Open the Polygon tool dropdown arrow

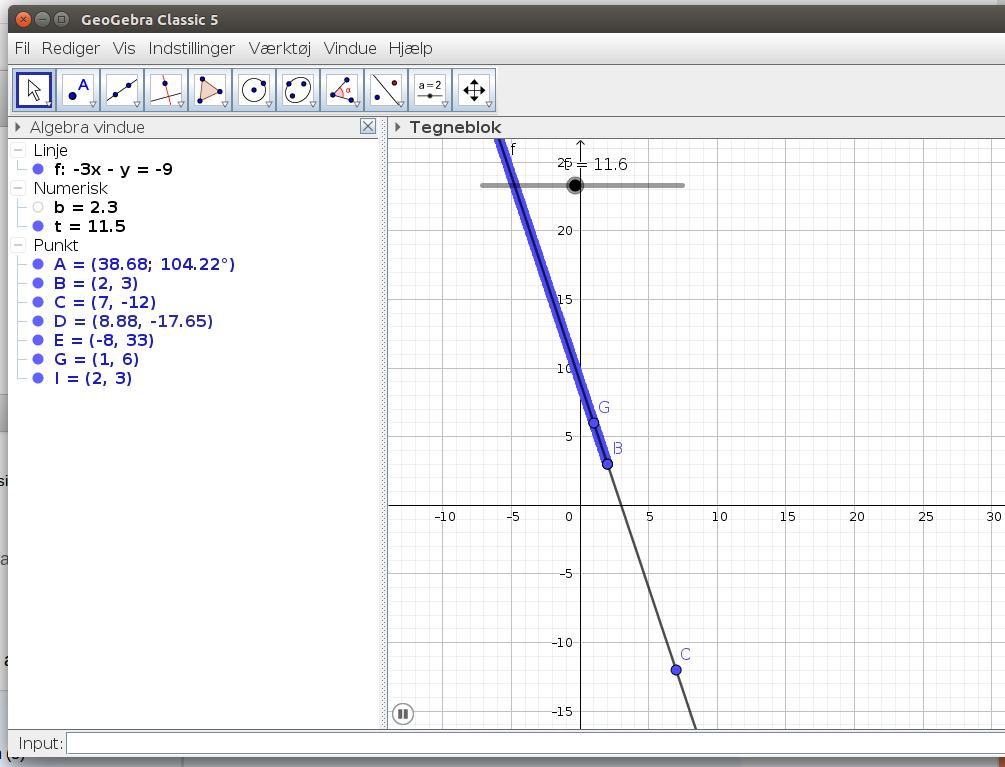224,104
